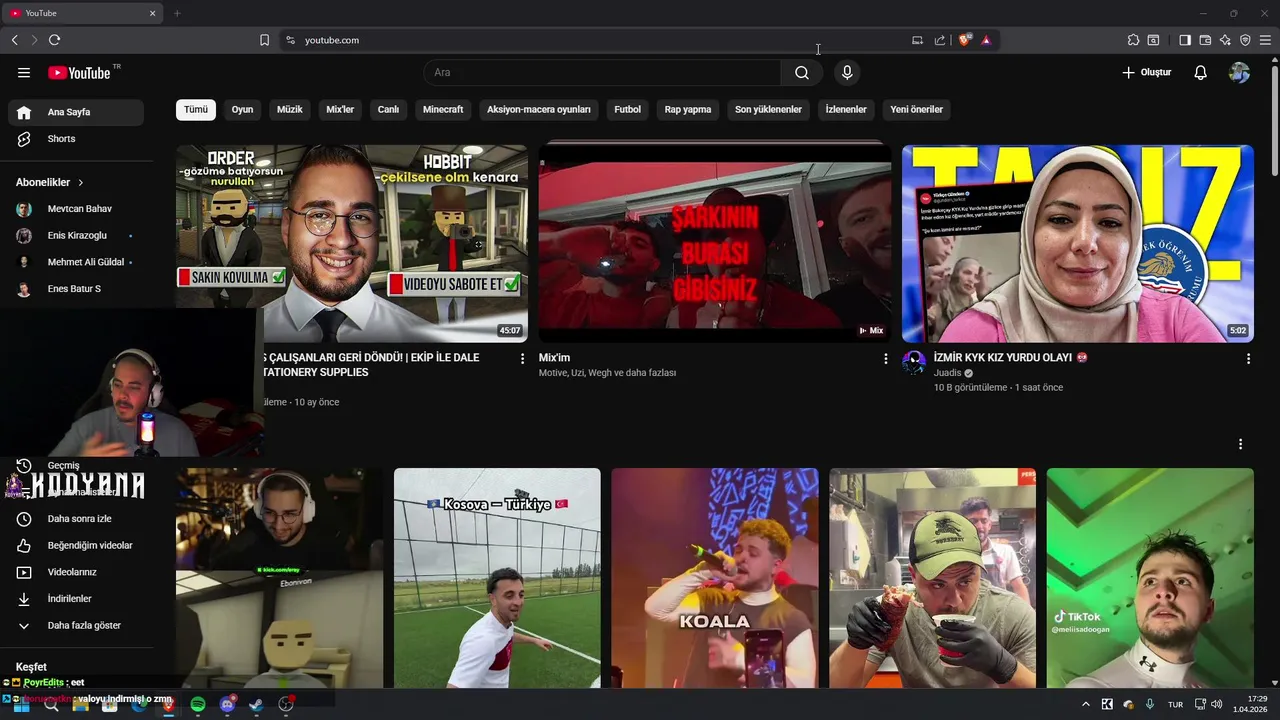Expand the Abonelikler section chevron
Viewport: 1280px width, 720px height.
pos(81,183)
